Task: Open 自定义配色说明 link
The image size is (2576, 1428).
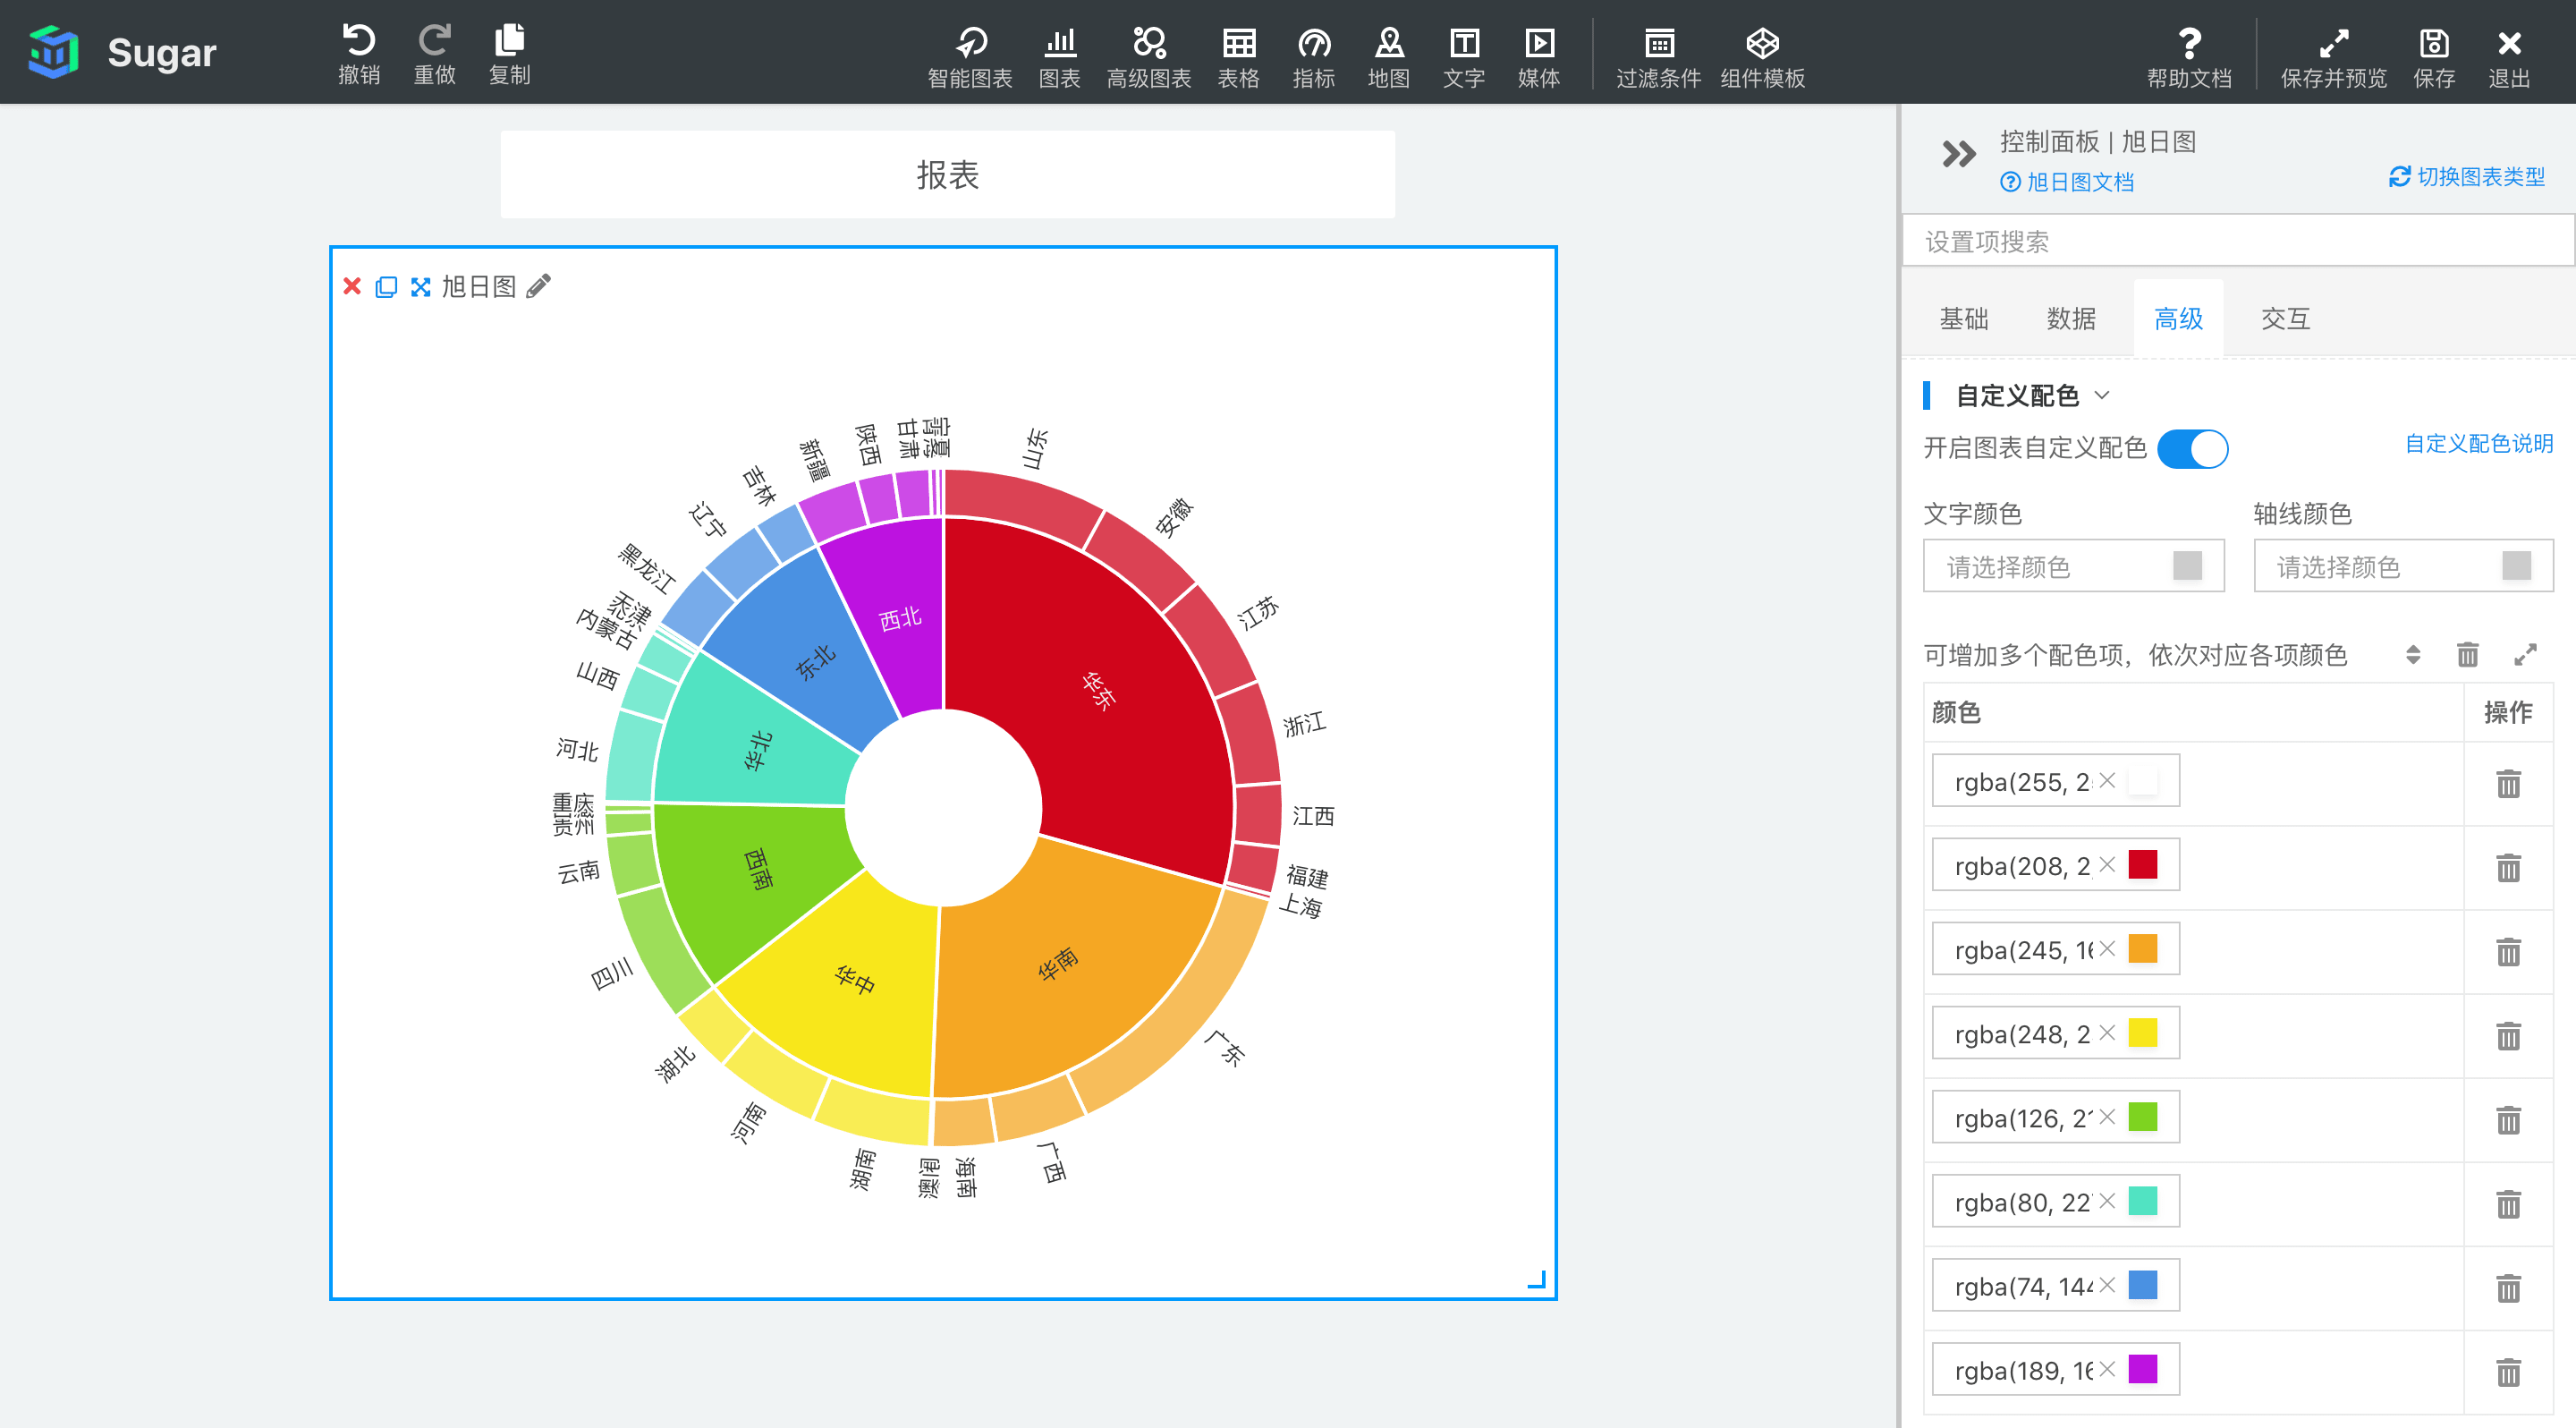Action: (x=2479, y=443)
